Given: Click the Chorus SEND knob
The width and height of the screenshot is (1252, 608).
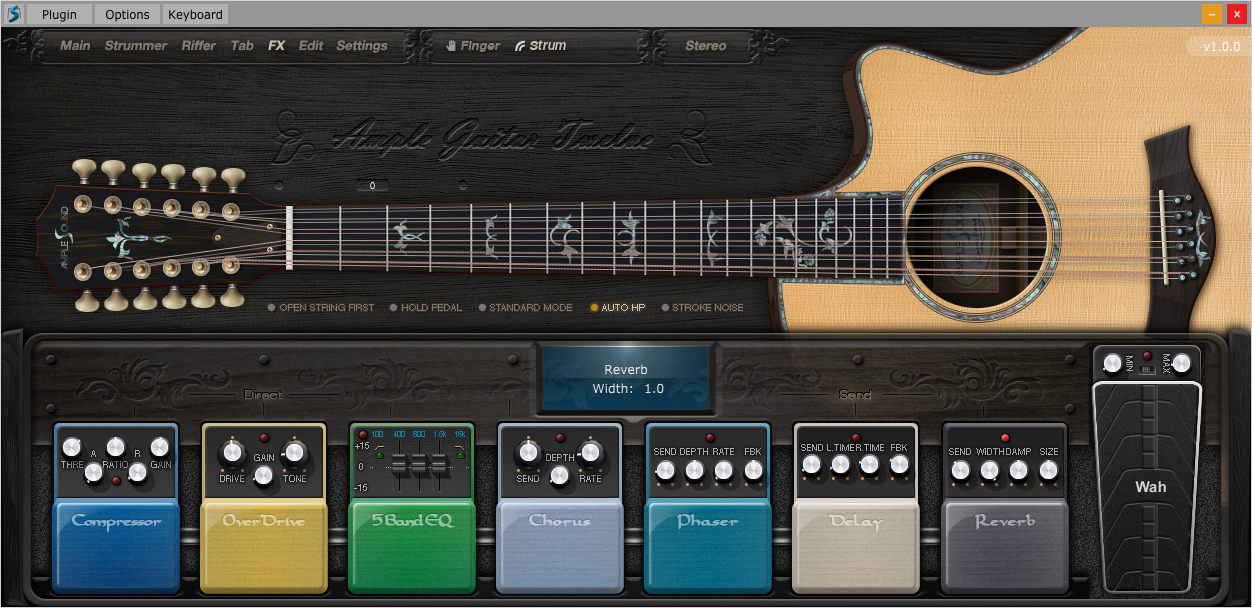Looking at the screenshot, I should point(528,454).
